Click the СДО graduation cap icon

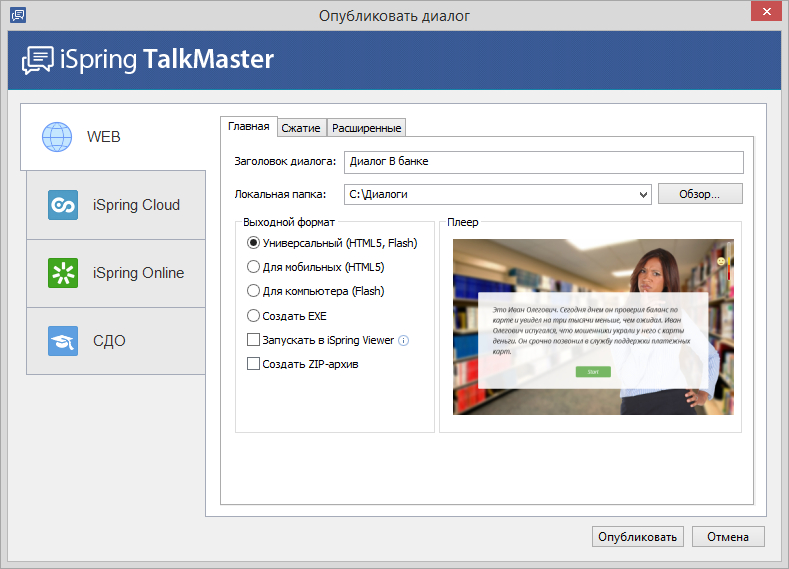(x=63, y=341)
